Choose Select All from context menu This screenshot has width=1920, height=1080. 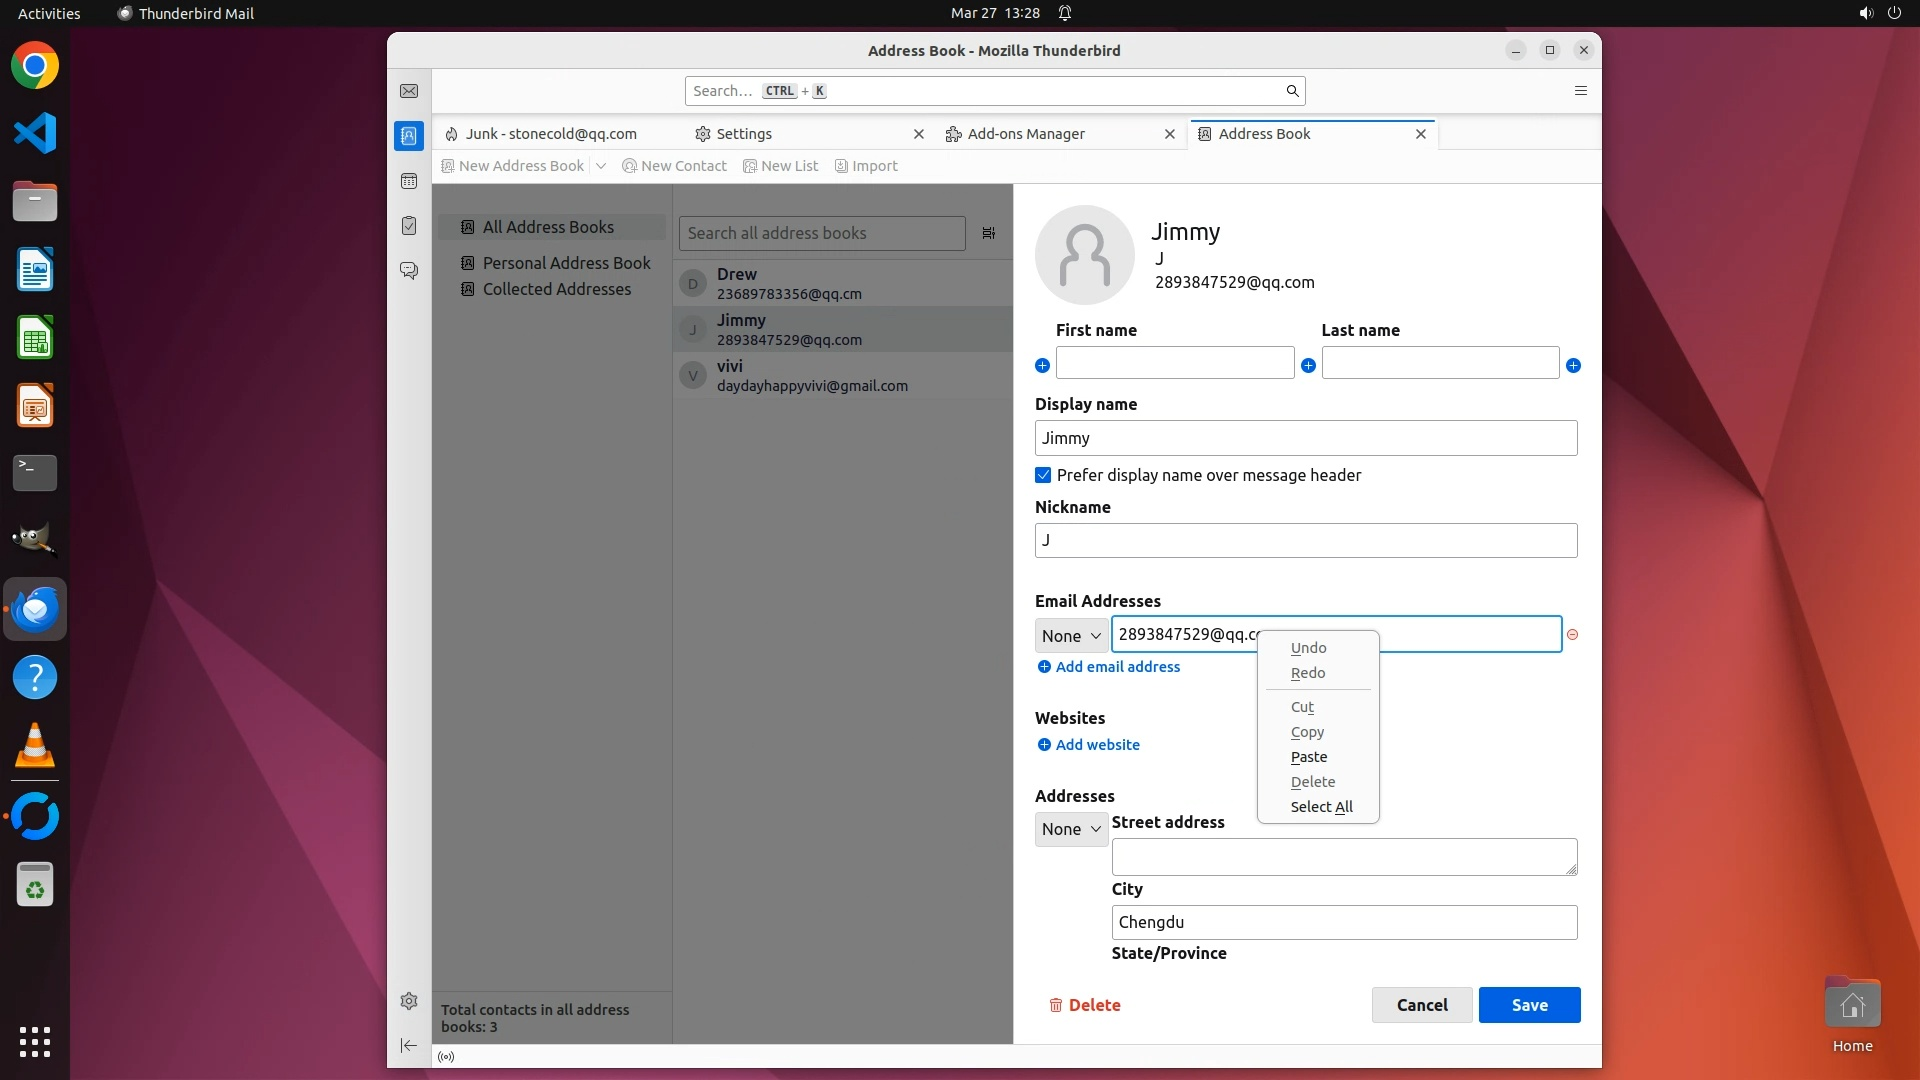pos(1321,807)
